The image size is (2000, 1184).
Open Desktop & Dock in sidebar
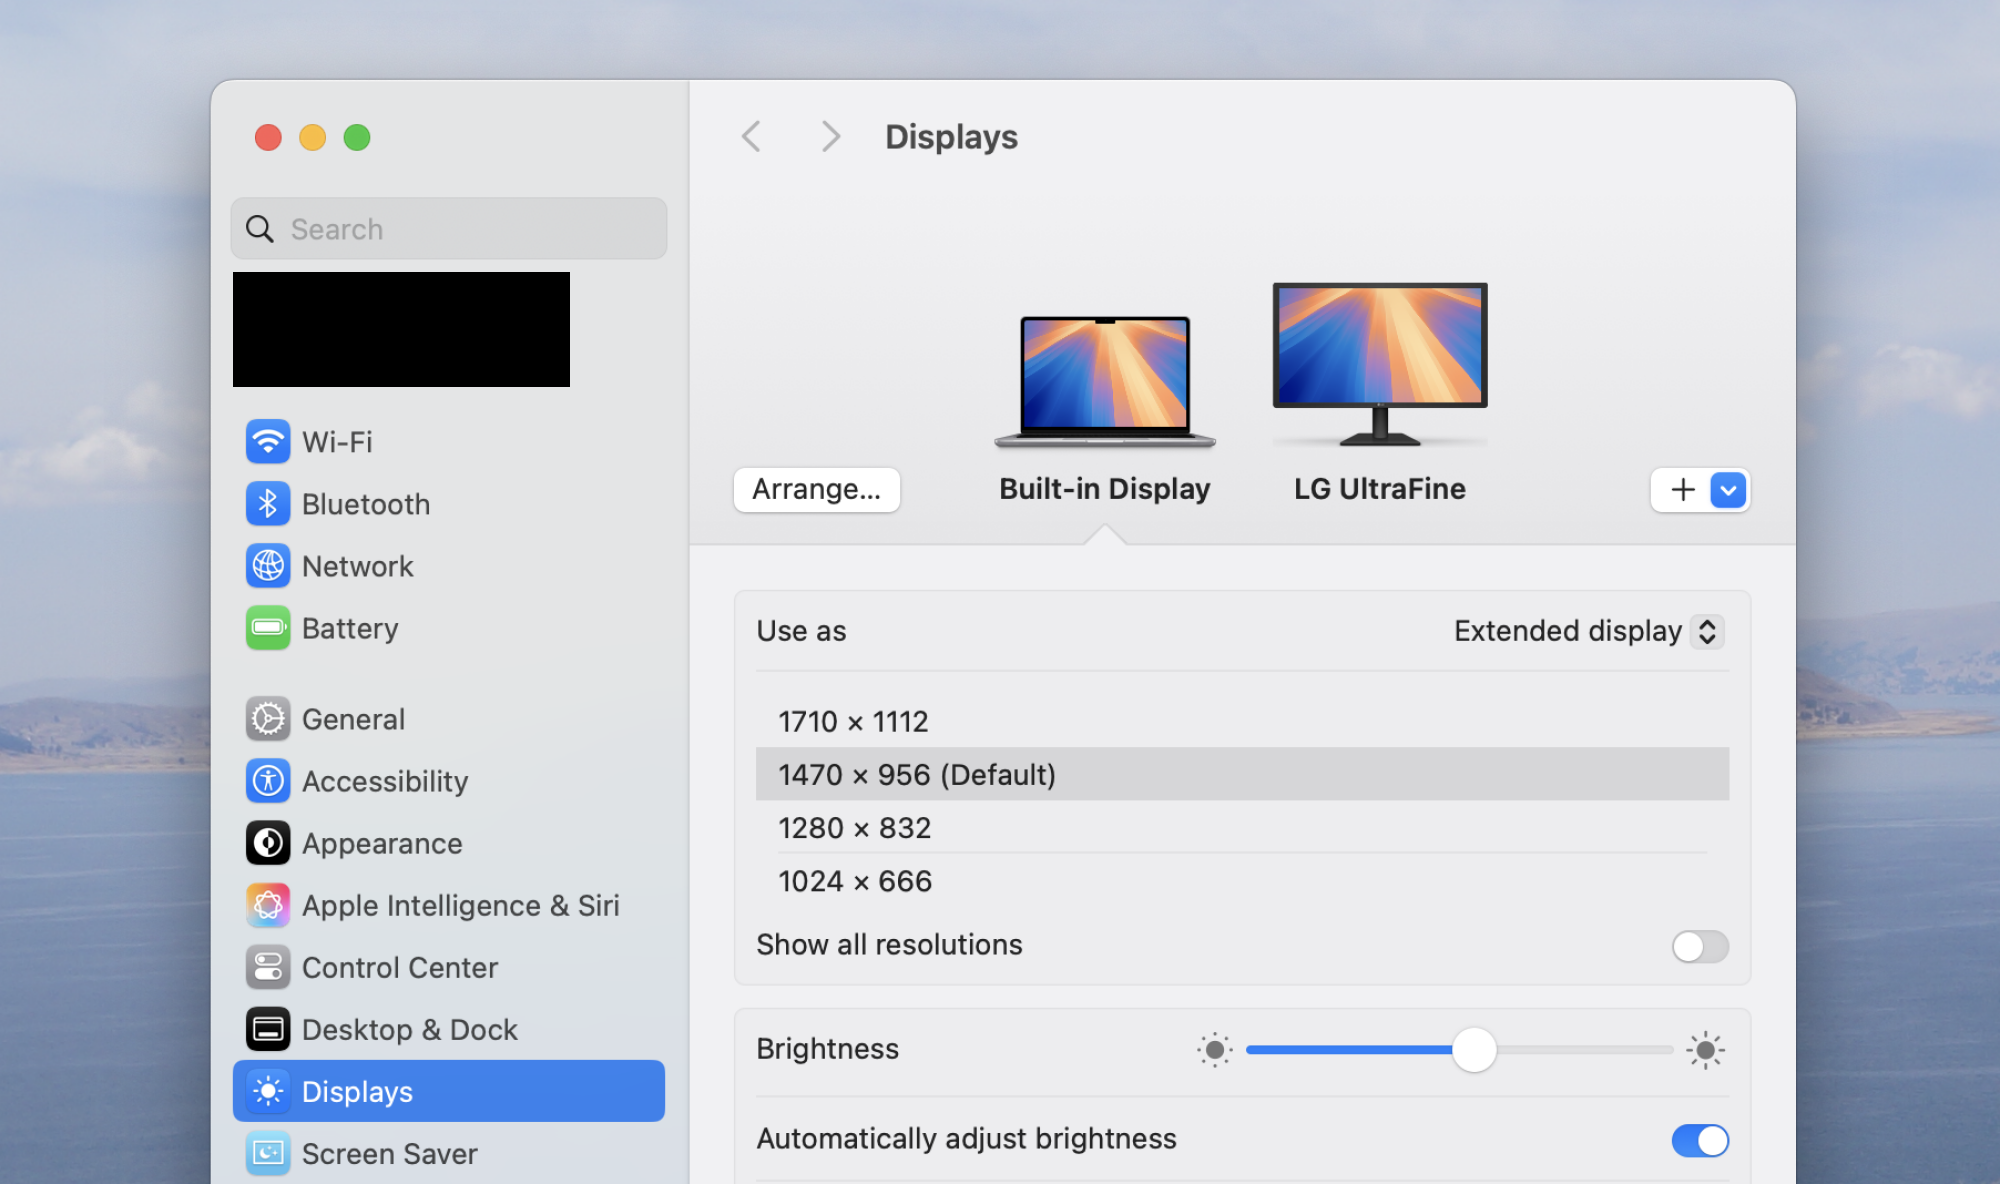(x=449, y=1029)
